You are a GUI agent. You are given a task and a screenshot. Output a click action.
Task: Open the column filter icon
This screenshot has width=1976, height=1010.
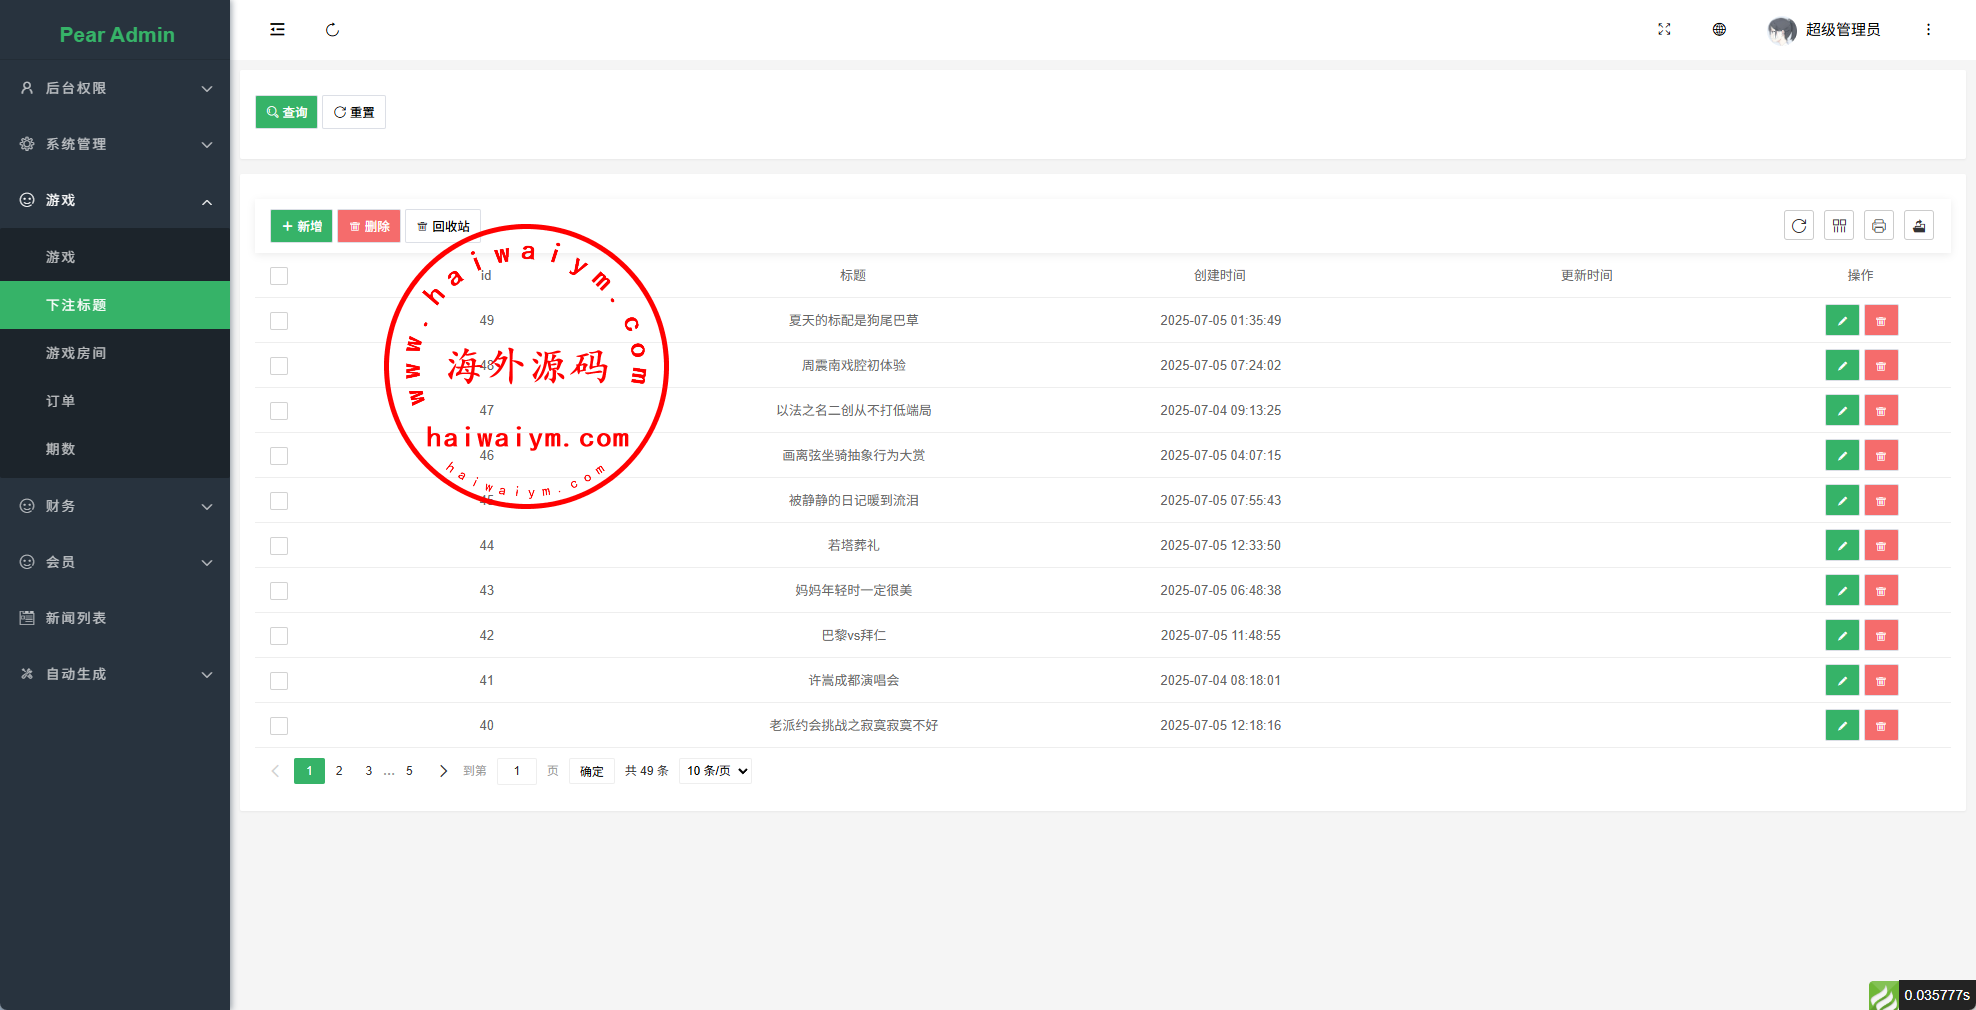(1838, 226)
